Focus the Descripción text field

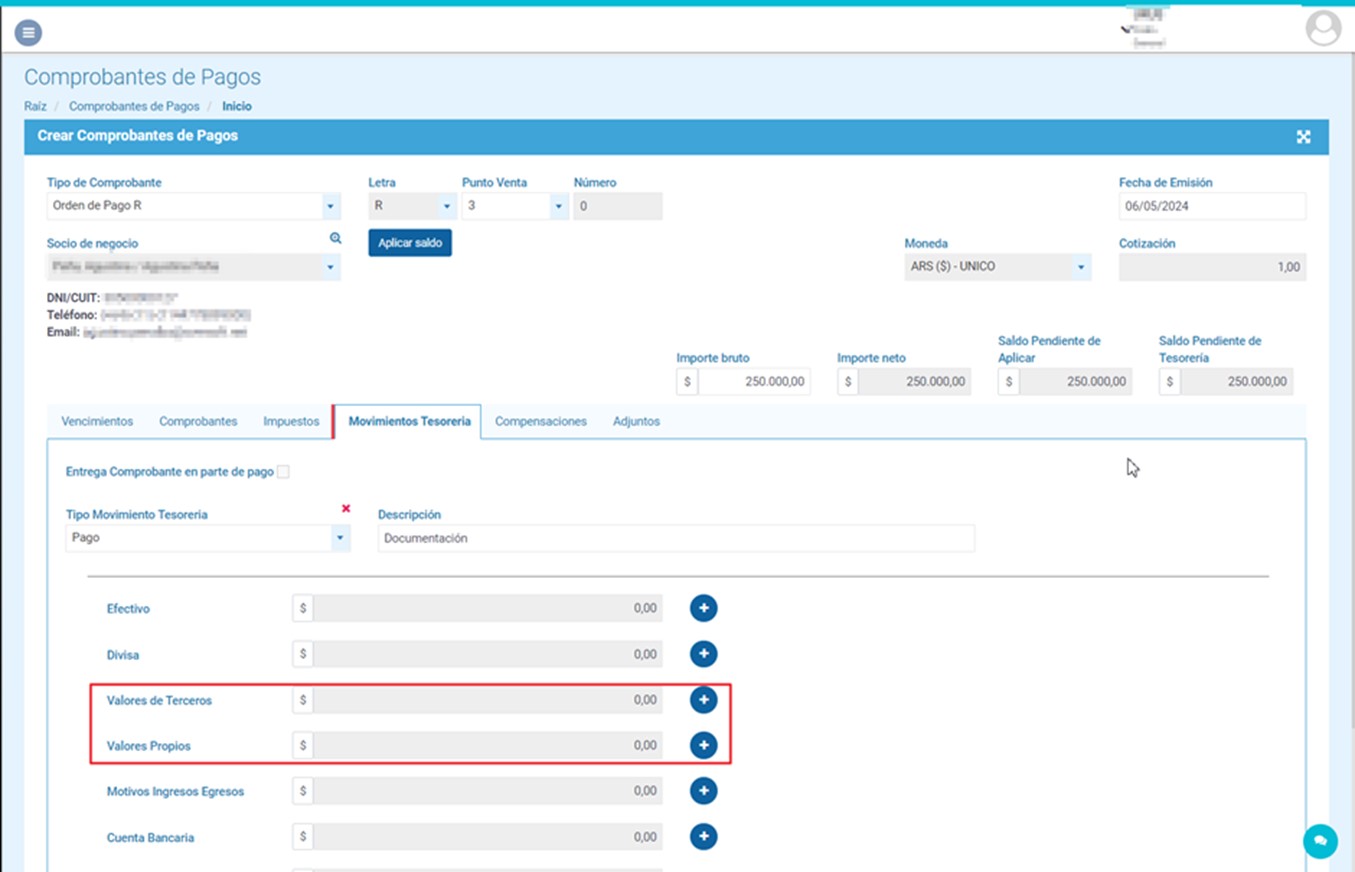[x=676, y=538]
